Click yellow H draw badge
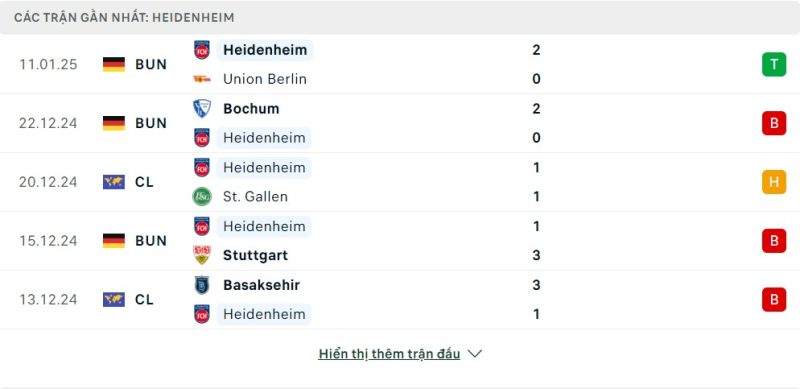 (774, 182)
